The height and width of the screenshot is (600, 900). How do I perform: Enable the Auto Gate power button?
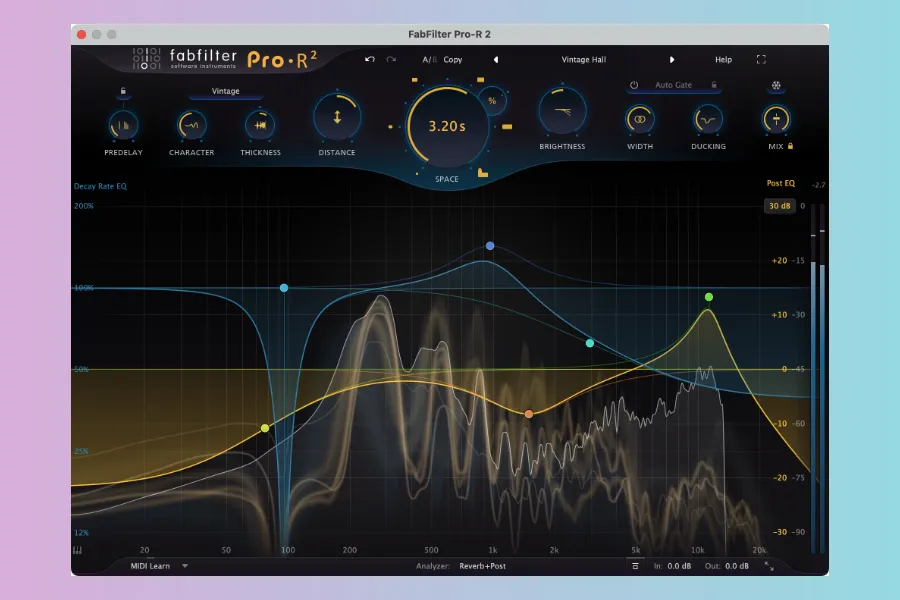[634, 85]
